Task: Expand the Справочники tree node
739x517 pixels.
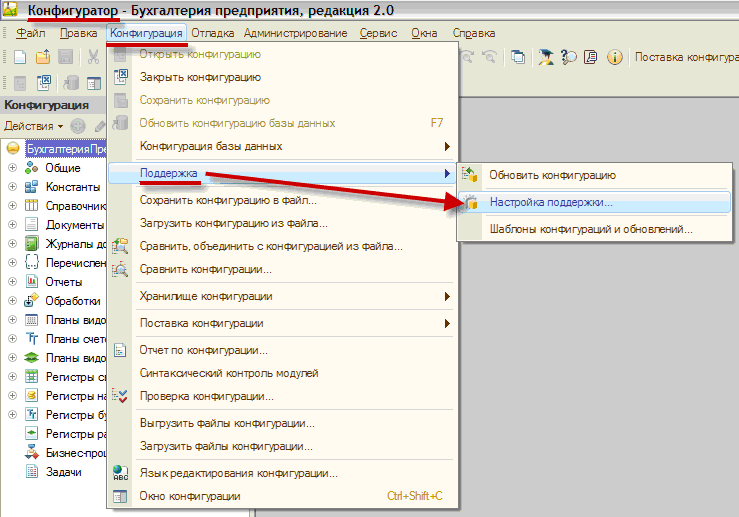Action: coord(13,206)
